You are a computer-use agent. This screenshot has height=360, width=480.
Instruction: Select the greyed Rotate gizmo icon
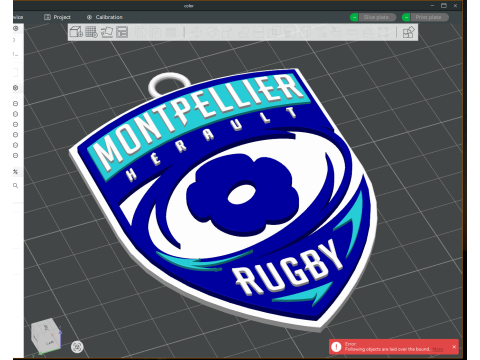tap(213, 32)
